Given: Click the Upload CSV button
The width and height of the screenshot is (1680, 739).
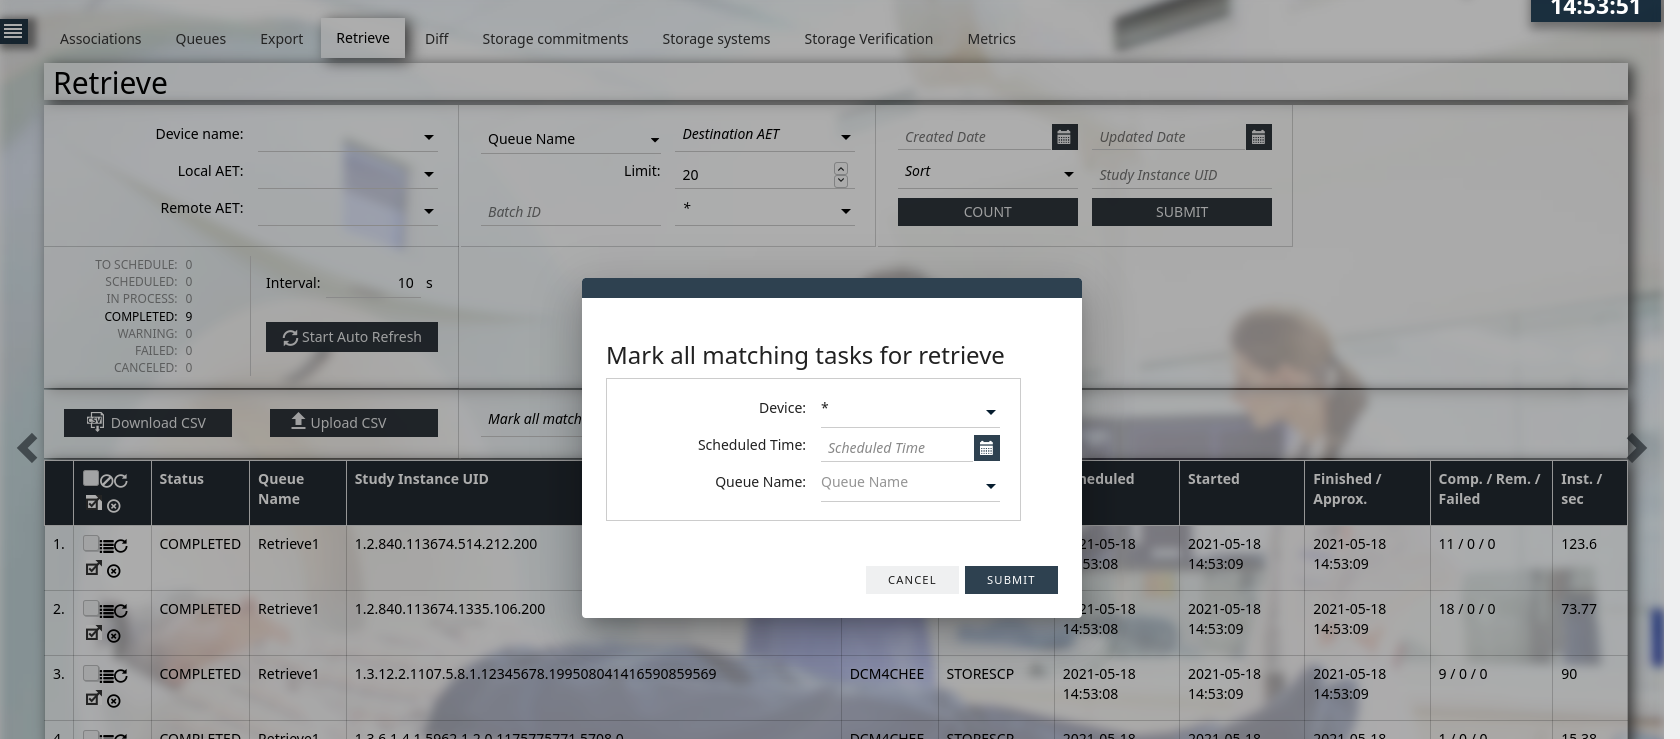Looking at the screenshot, I should [354, 423].
